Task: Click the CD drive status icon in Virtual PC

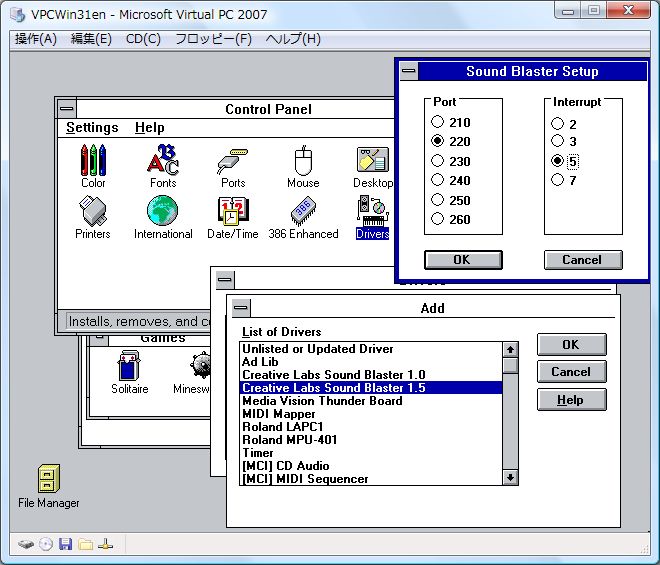Action: pos(46,544)
